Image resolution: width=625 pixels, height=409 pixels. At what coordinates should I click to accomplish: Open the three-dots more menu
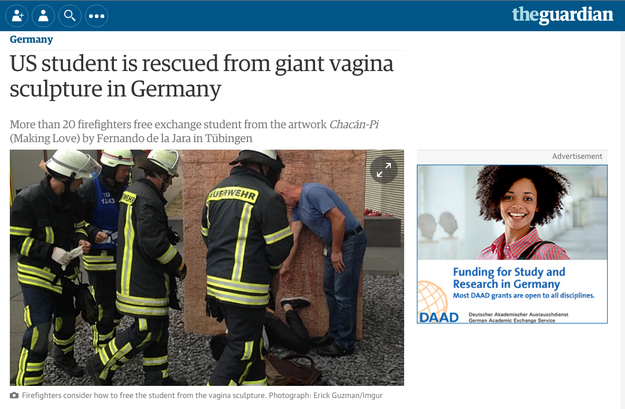pos(96,16)
